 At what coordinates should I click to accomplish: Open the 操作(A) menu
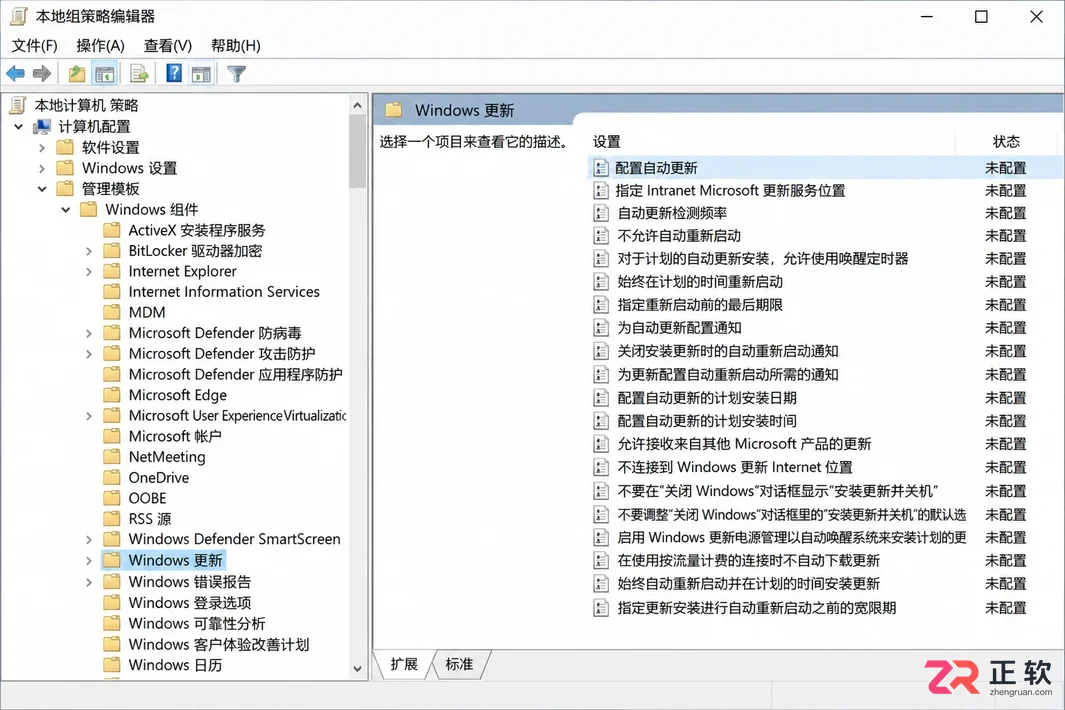click(101, 46)
